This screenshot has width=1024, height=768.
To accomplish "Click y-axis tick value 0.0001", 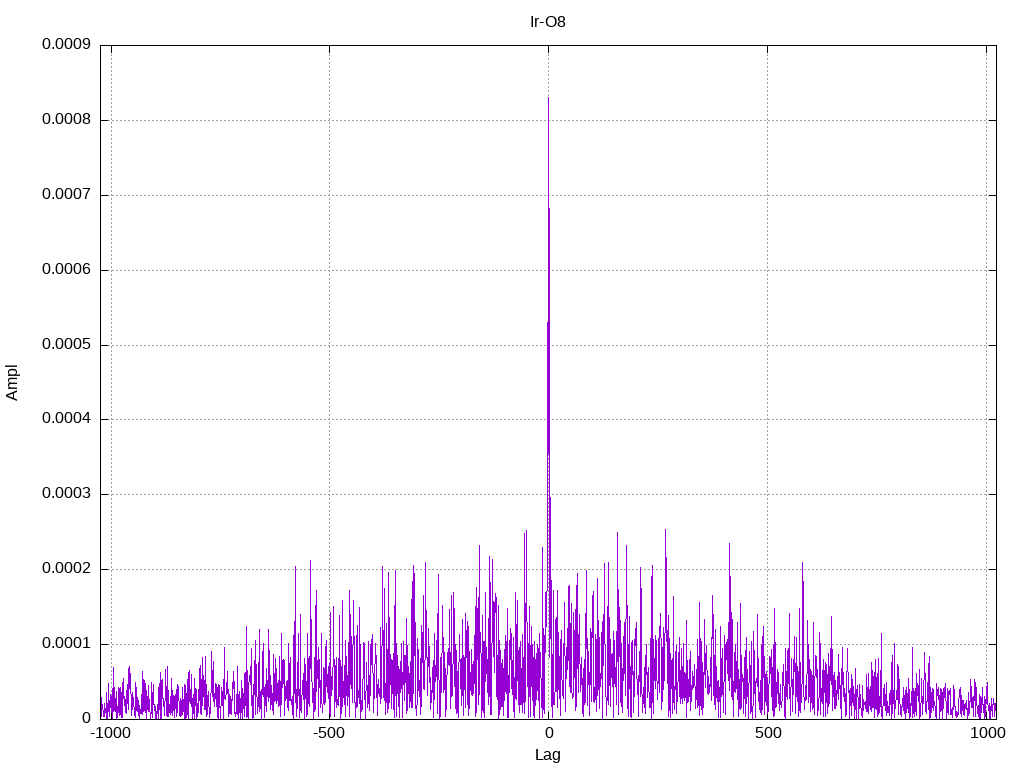I will (x=66, y=643).
